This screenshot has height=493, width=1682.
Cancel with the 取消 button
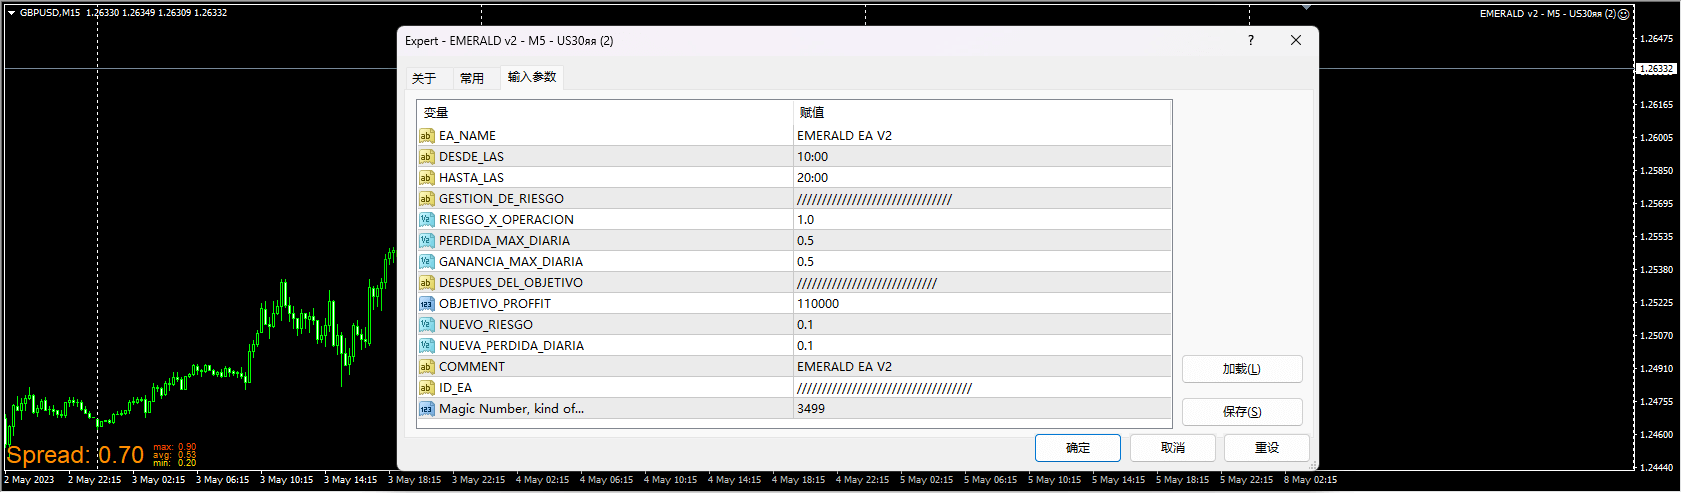[x=1173, y=448]
